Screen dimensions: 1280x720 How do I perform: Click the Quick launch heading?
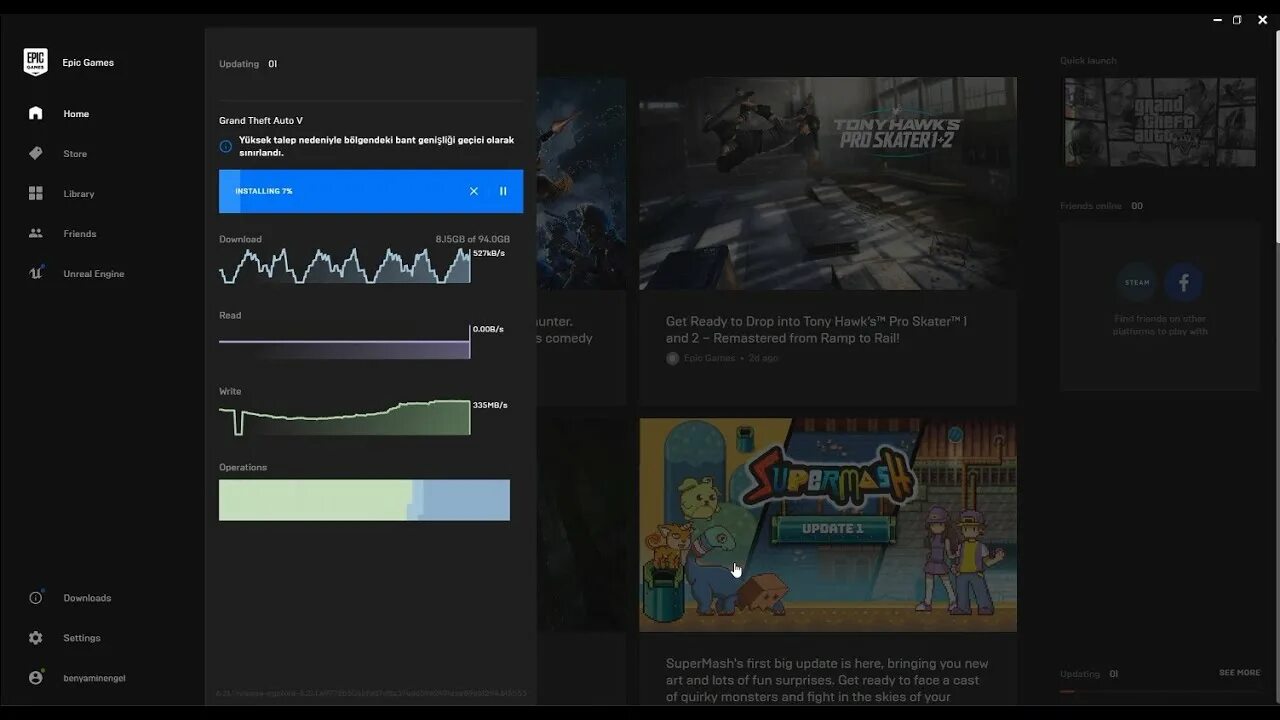tap(1088, 61)
